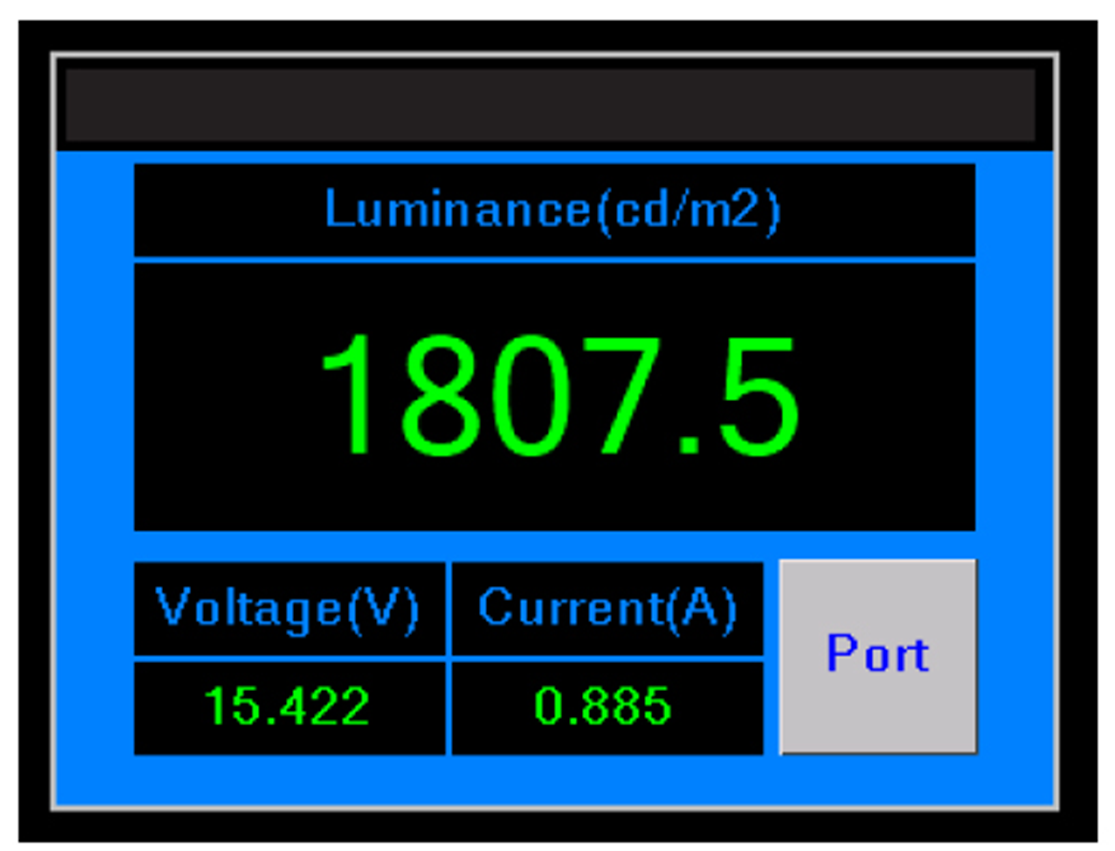Click the blue area right of luminance display
The width and height of the screenshot is (1115, 851).
(x=1013, y=396)
